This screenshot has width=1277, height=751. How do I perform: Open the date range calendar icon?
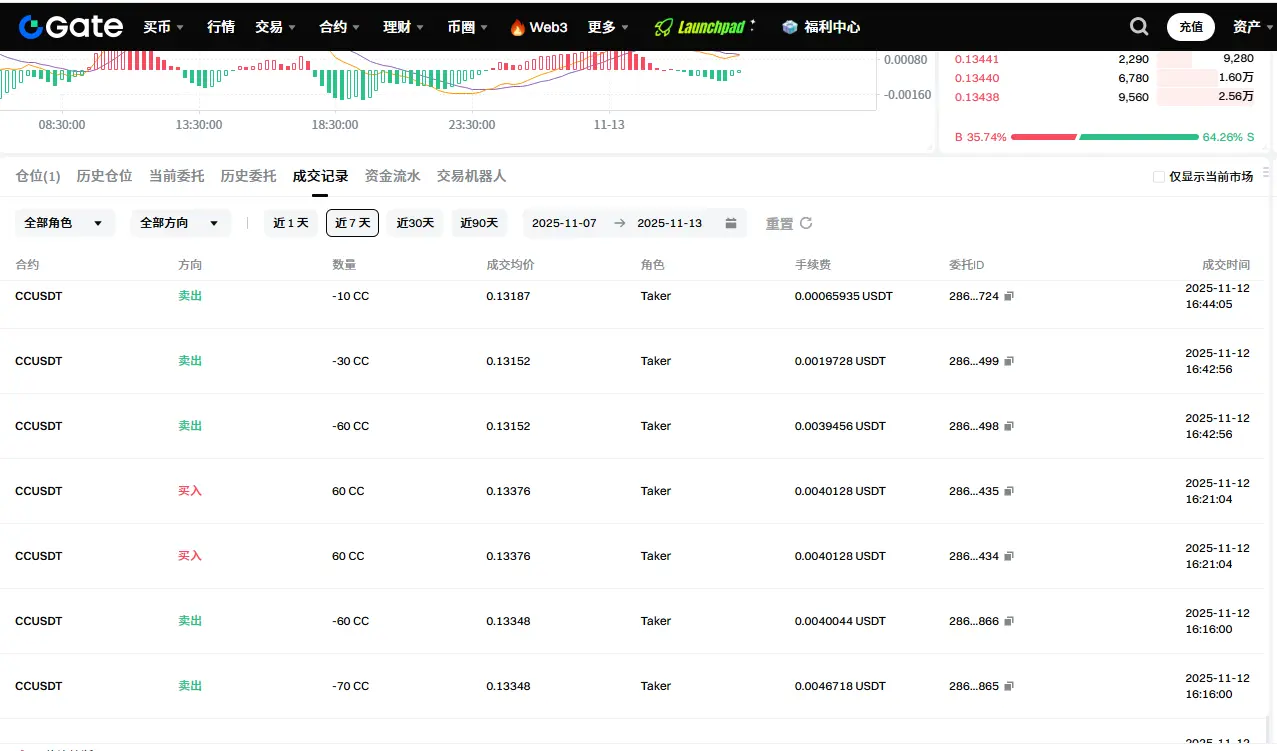coord(731,223)
